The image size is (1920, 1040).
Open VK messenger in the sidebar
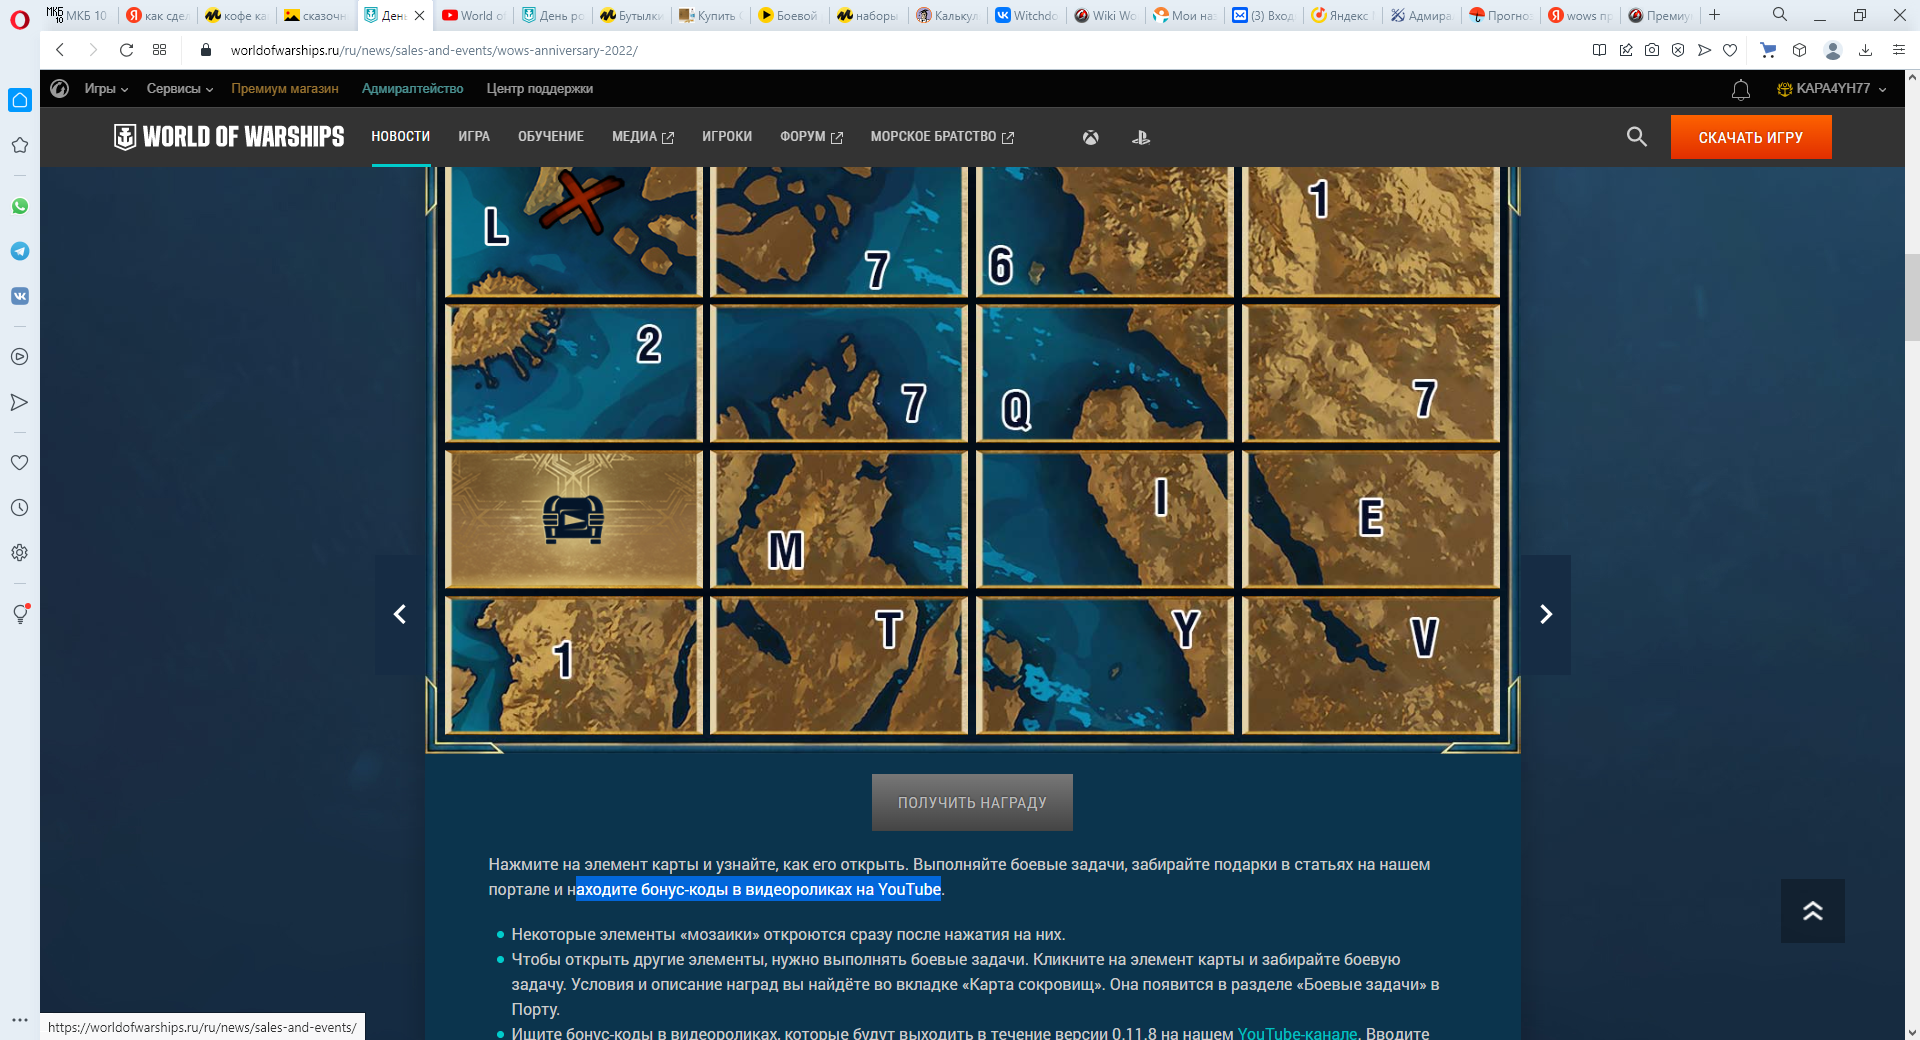pyautogui.click(x=20, y=296)
